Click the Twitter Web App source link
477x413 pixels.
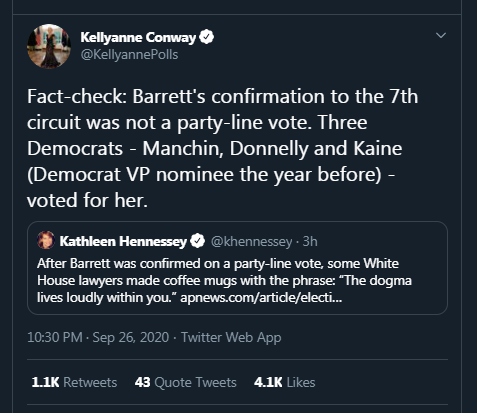coord(231,337)
